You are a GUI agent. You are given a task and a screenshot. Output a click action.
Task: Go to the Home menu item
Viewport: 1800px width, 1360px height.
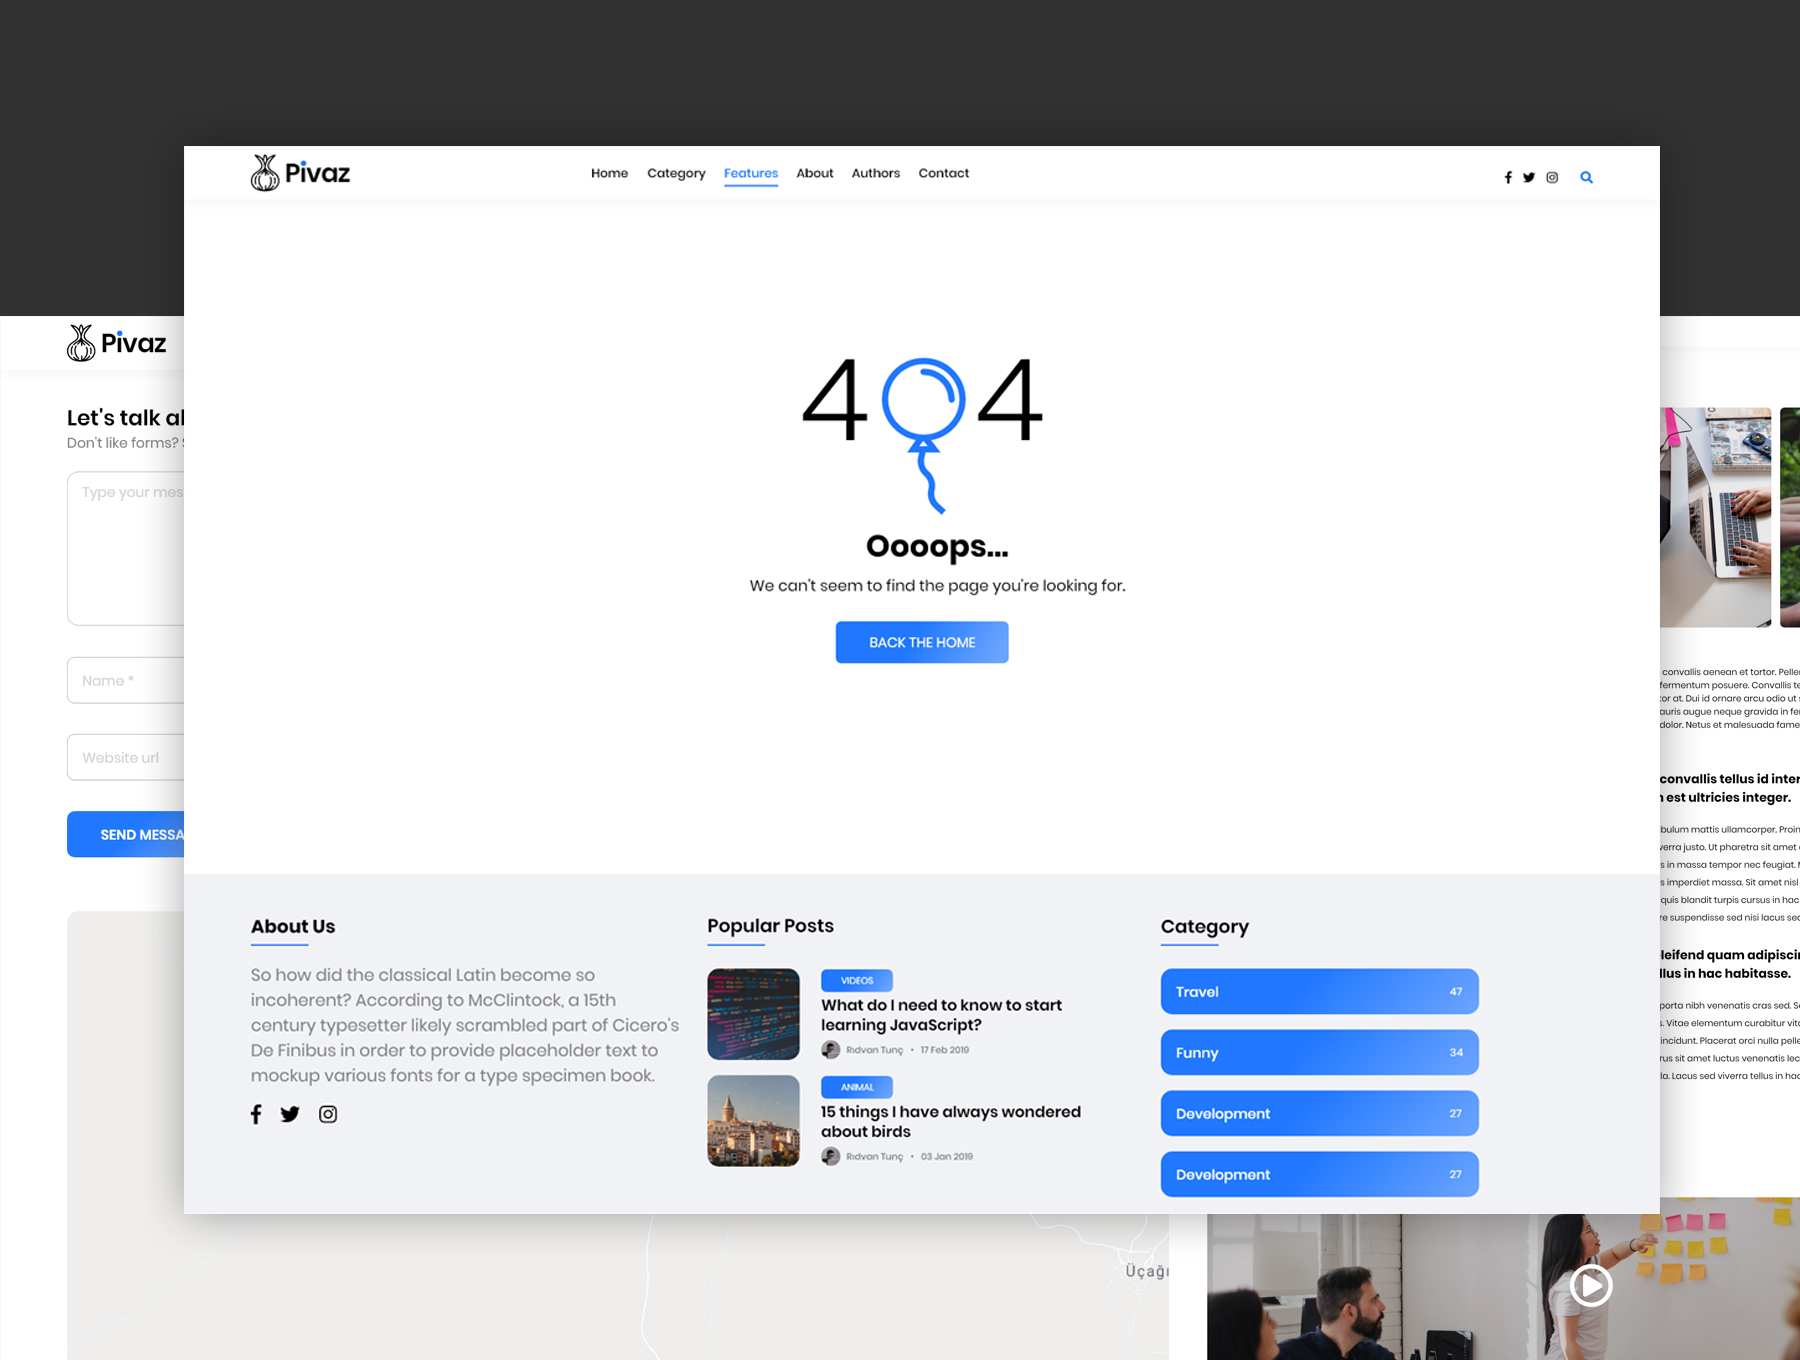click(609, 173)
